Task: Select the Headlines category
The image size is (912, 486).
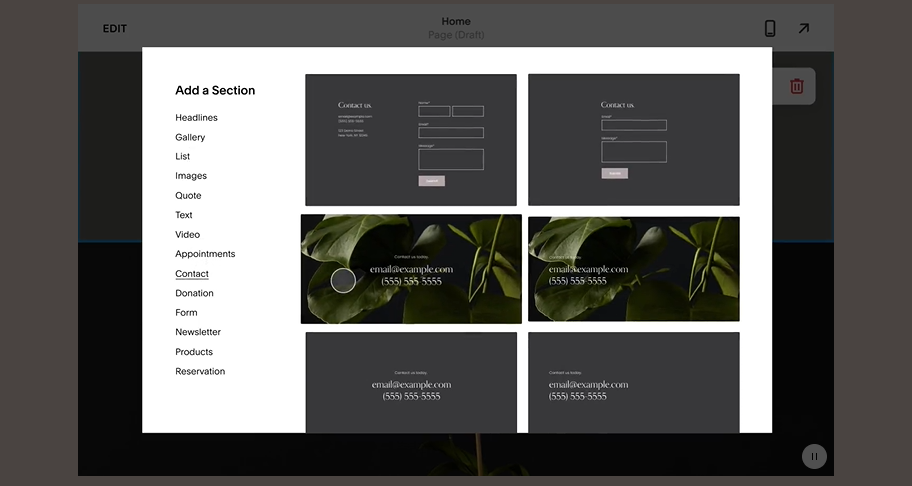Action: tap(196, 118)
